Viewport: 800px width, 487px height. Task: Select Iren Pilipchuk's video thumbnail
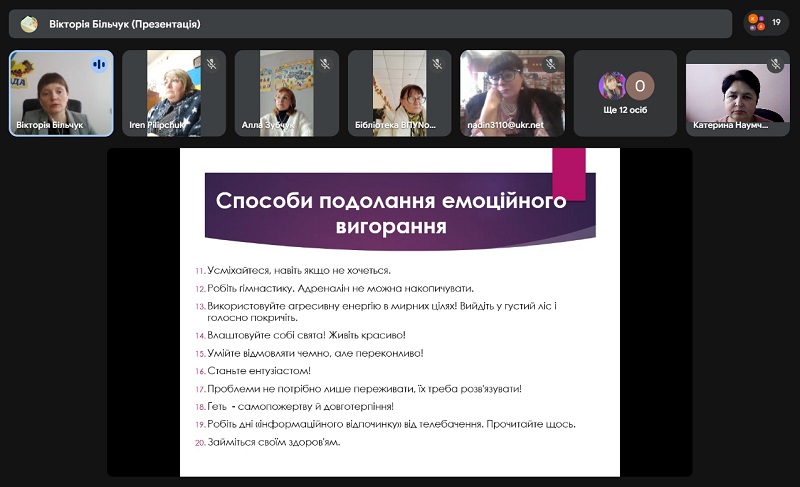point(173,93)
